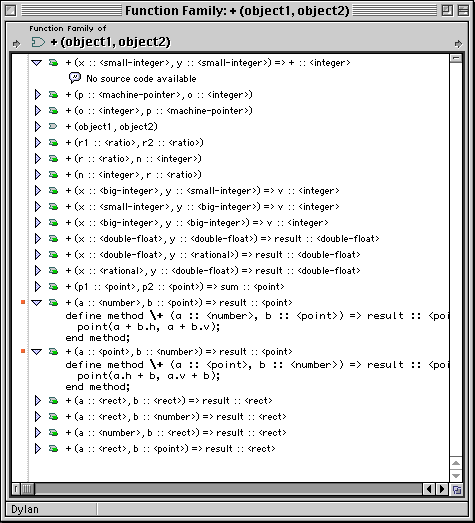This screenshot has height=523, width=475.
Task: Expand + (a :: <rect>, b :: <point>)
Action: (38, 448)
